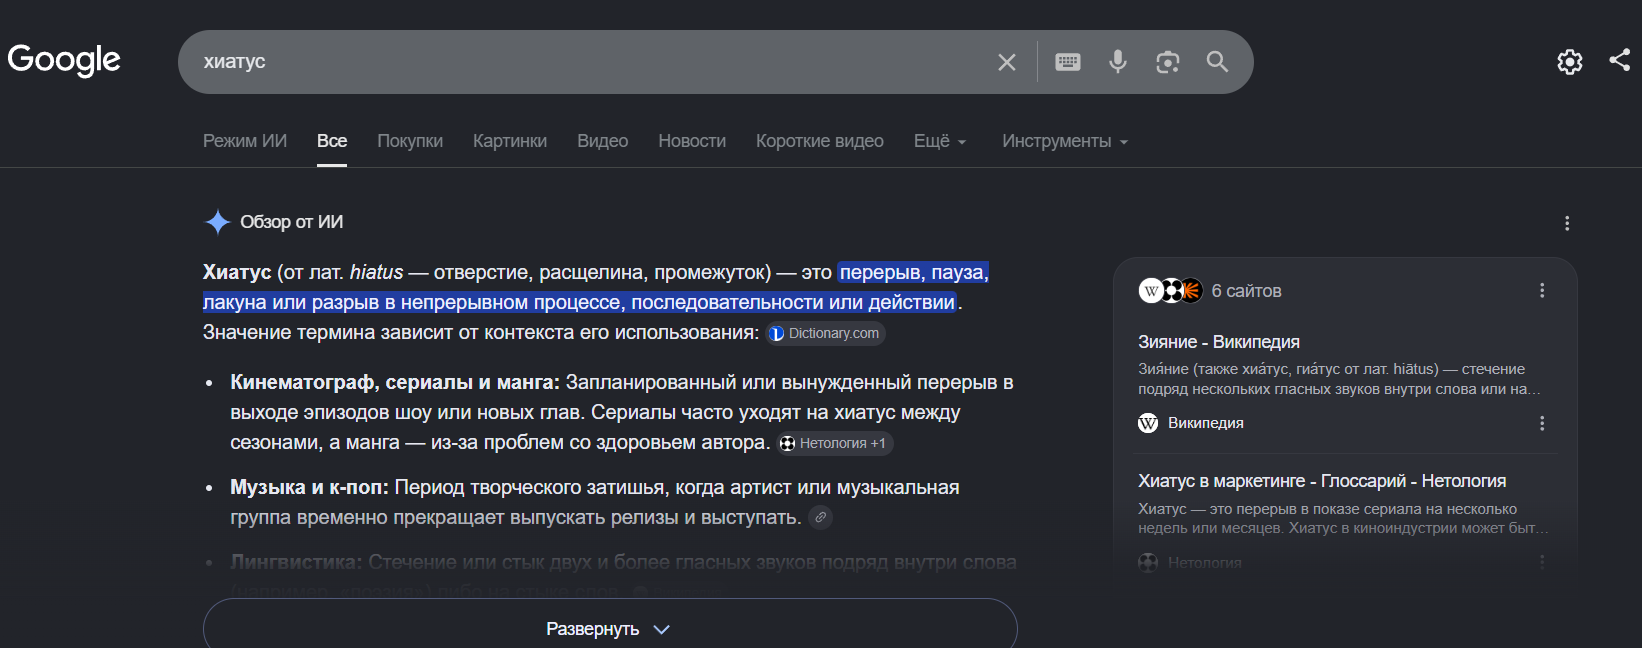Open quick settings gear icon
Viewport: 1642px width, 648px height.
tap(1570, 62)
